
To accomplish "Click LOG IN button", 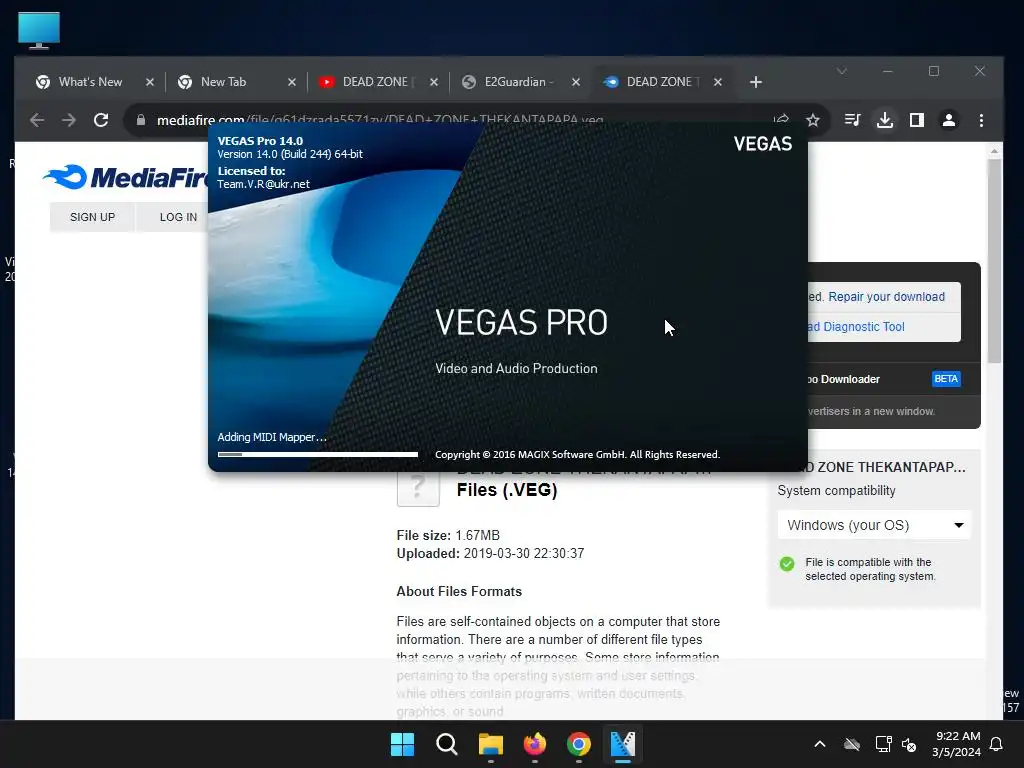I will point(178,217).
